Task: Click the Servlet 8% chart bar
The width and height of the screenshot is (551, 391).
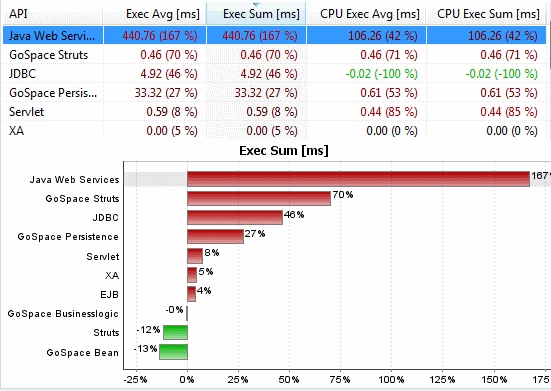Action: [195, 255]
